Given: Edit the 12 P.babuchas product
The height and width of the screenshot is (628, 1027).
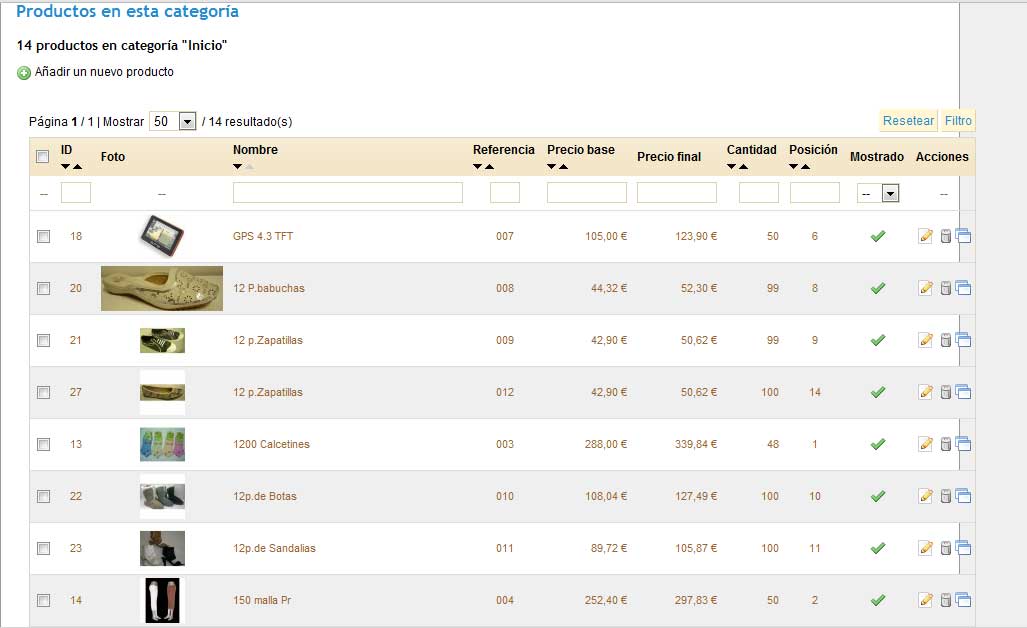Looking at the screenshot, I should [925, 288].
